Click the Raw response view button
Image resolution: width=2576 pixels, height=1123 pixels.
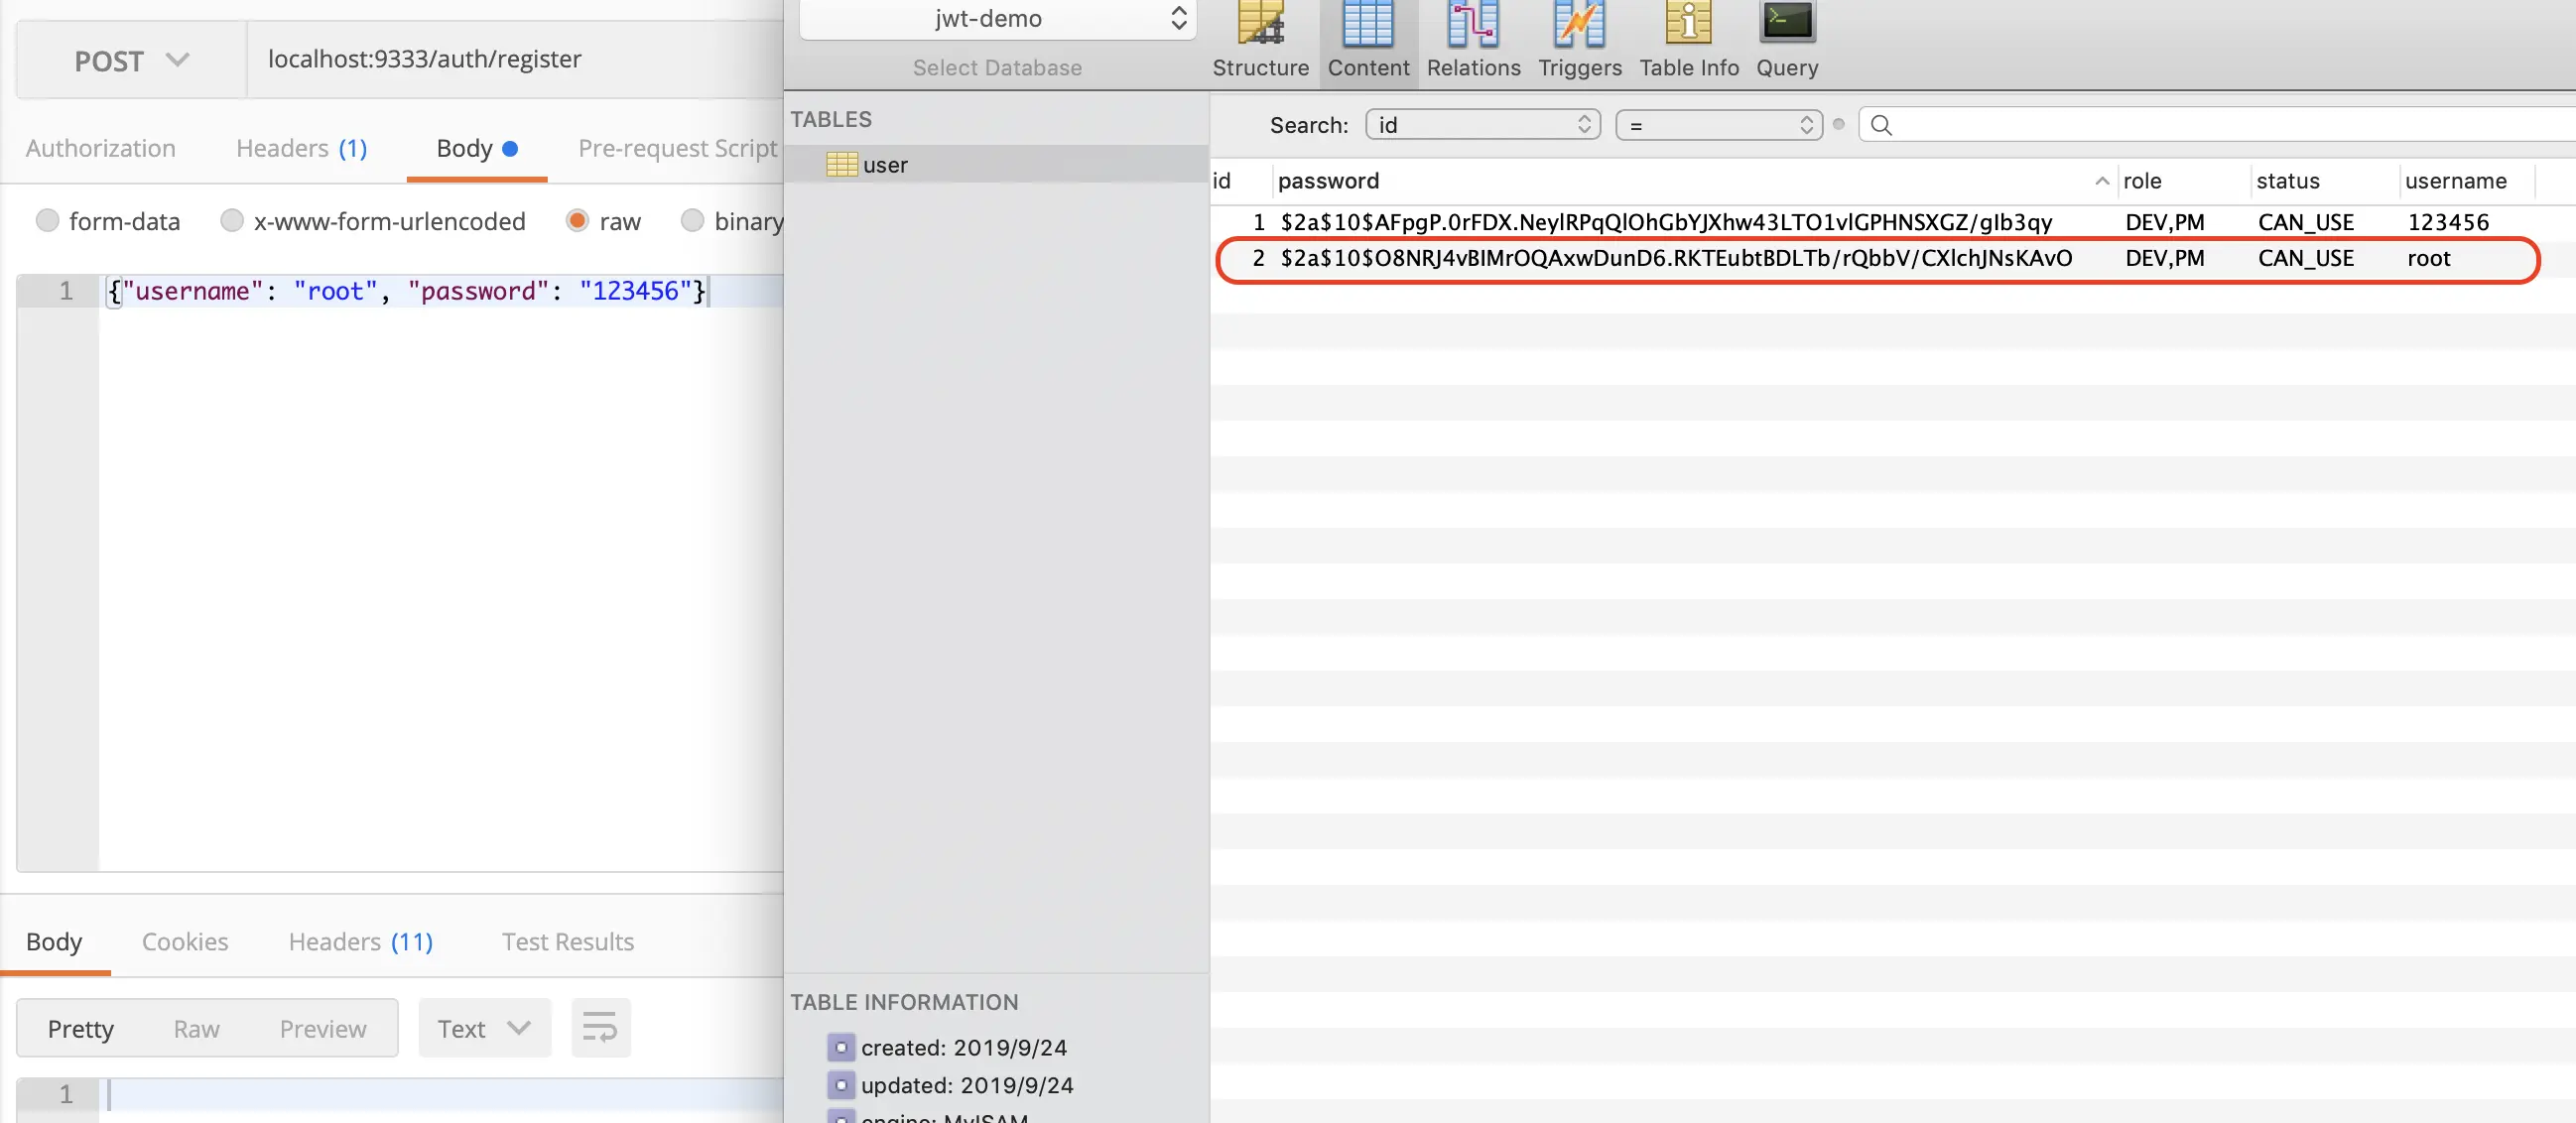click(196, 1028)
